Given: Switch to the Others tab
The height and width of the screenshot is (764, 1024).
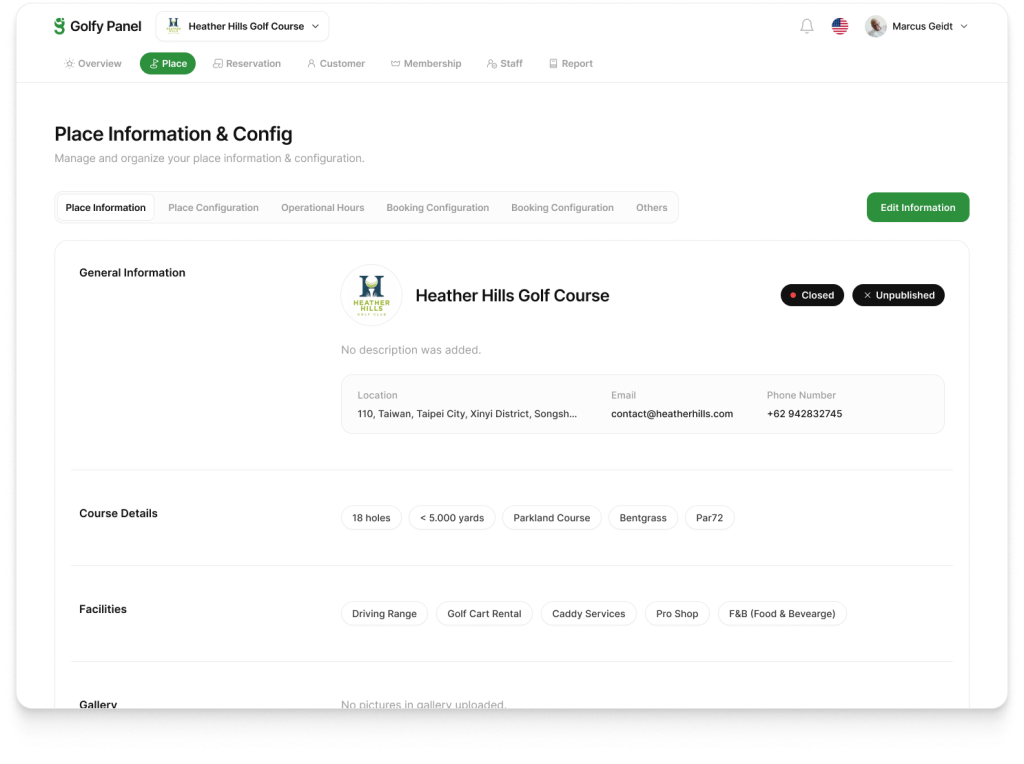Looking at the screenshot, I should point(652,208).
